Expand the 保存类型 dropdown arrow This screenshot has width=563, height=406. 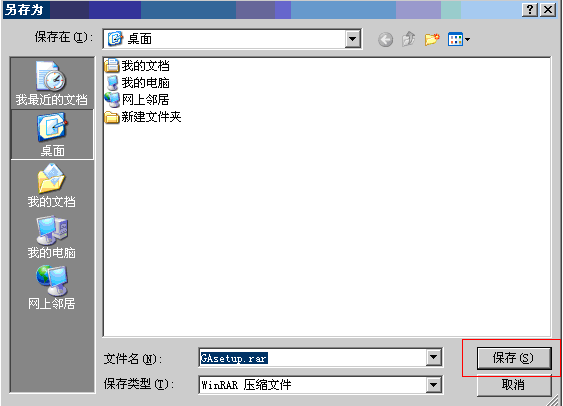pyautogui.click(x=433, y=385)
